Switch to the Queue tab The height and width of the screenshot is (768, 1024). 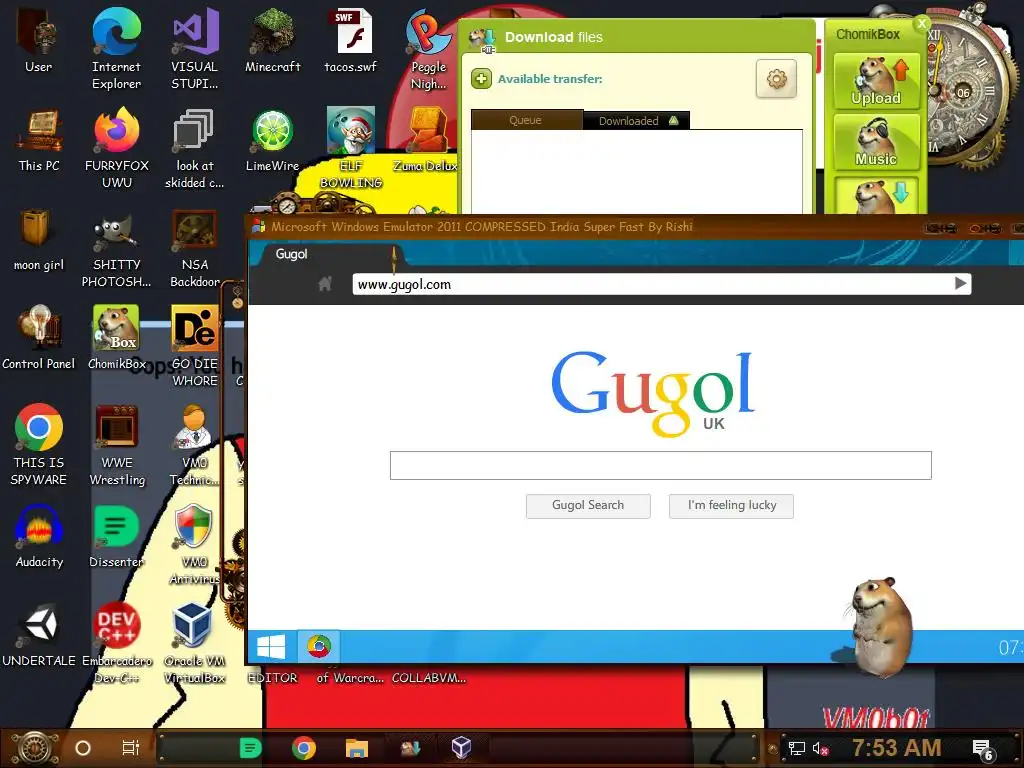coord(526,120)
